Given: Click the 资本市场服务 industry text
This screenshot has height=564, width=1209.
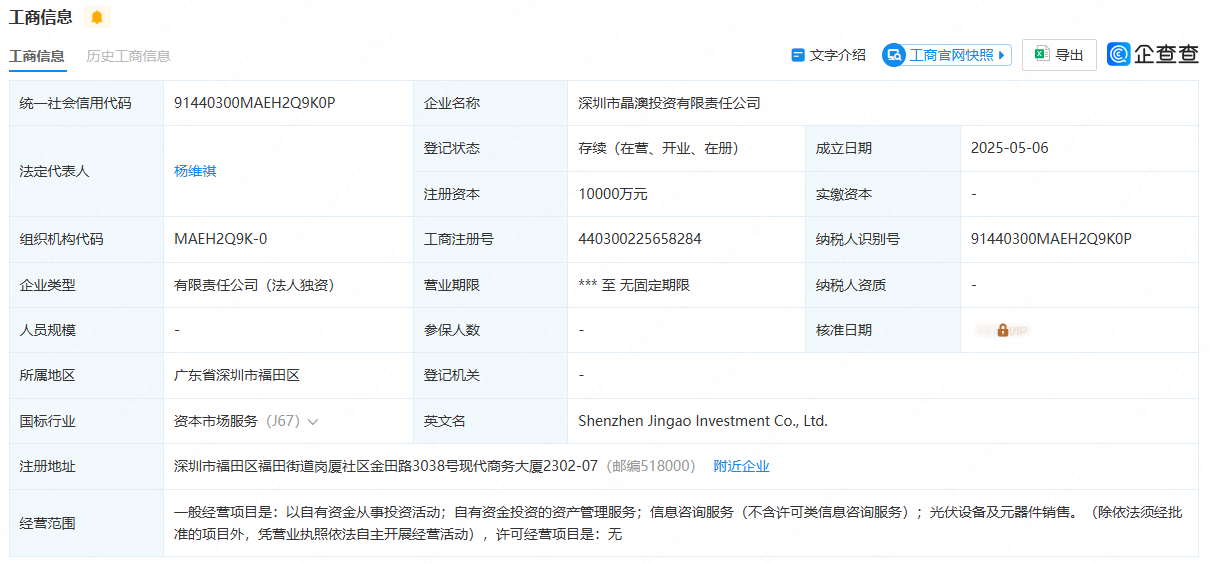Looking at the screenshot, I should point(216,421).
